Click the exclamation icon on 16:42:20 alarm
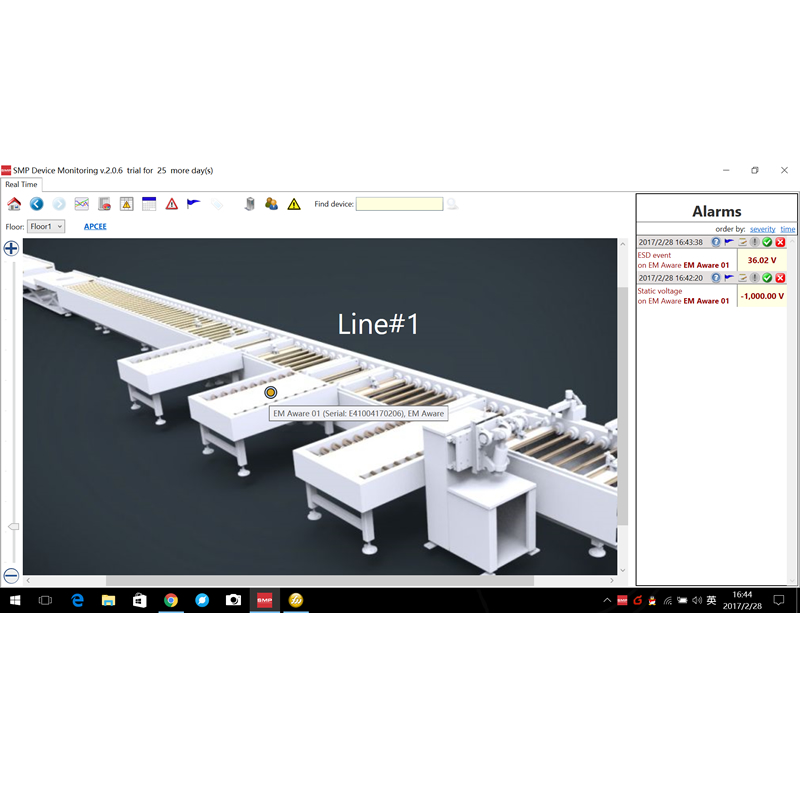The width and height of the screenshot is (800, 800). 755,278
